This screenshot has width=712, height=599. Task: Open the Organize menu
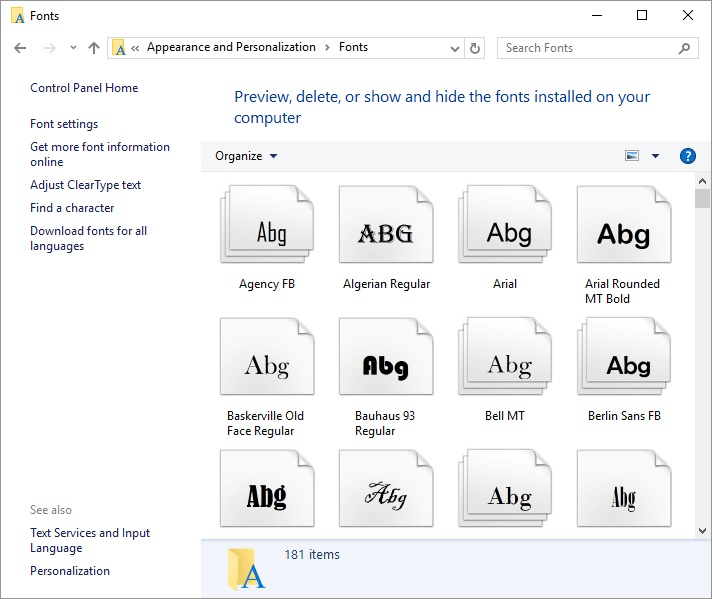pyautogui.click(x=246, y=156)
